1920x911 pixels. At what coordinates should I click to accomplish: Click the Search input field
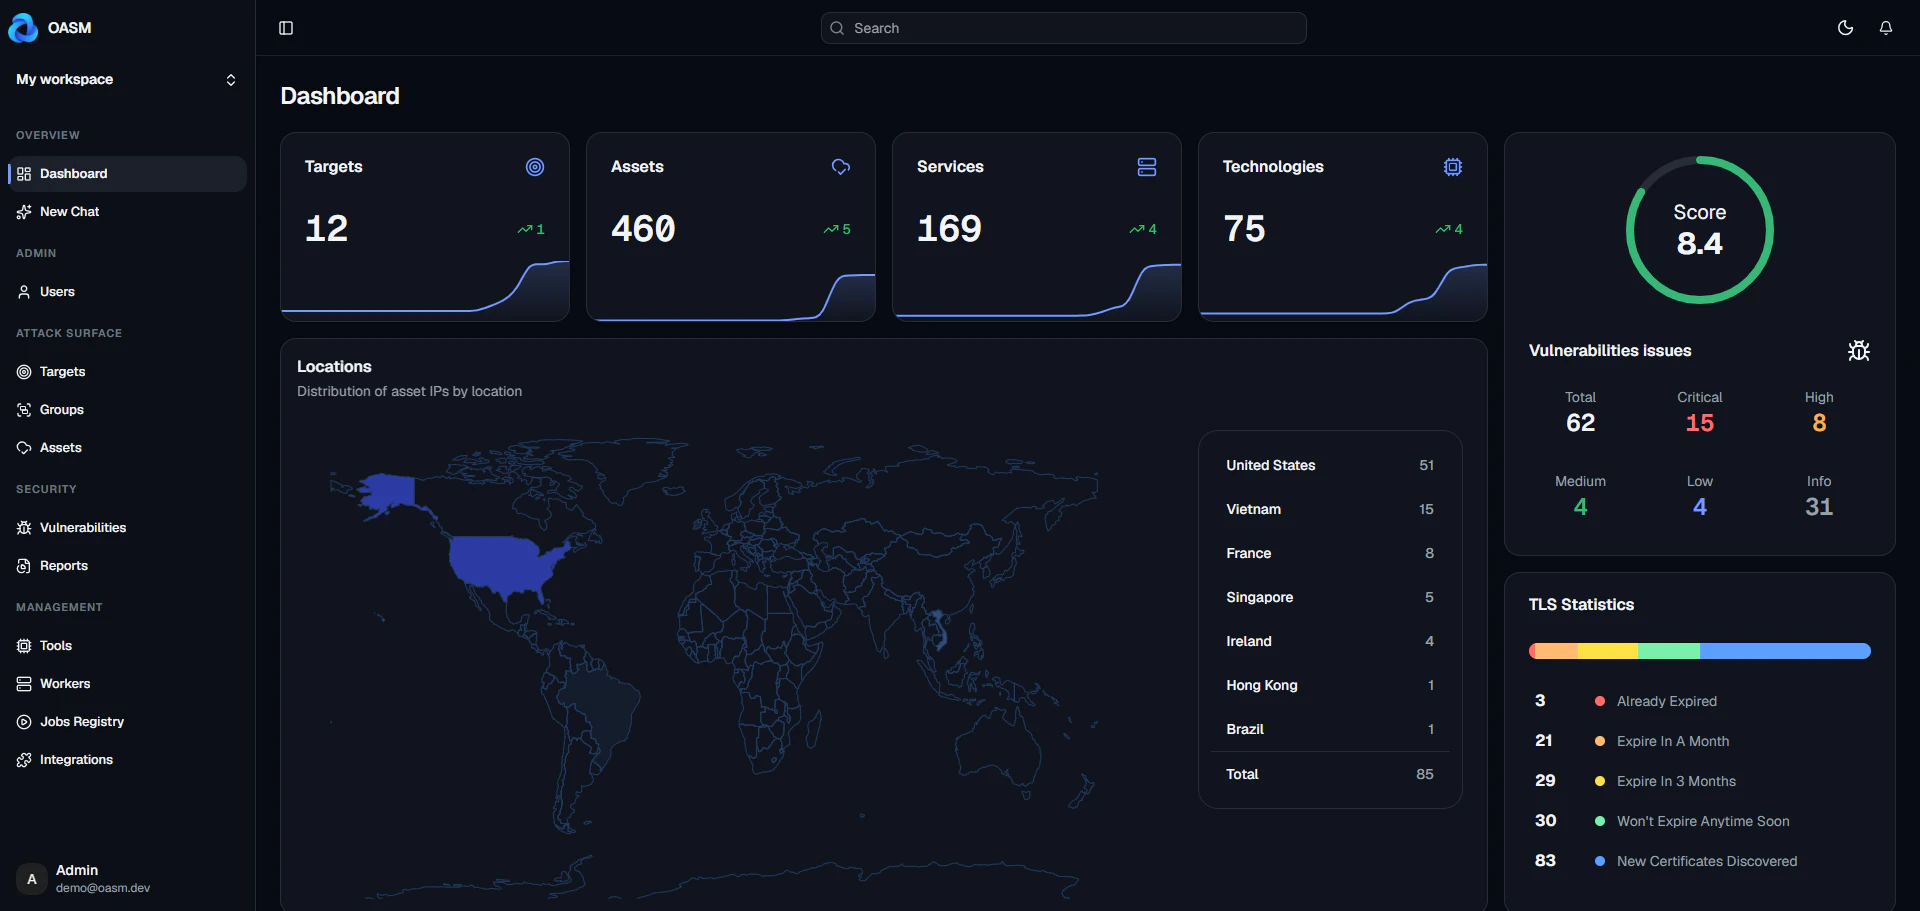click(x=1063, y=28)
